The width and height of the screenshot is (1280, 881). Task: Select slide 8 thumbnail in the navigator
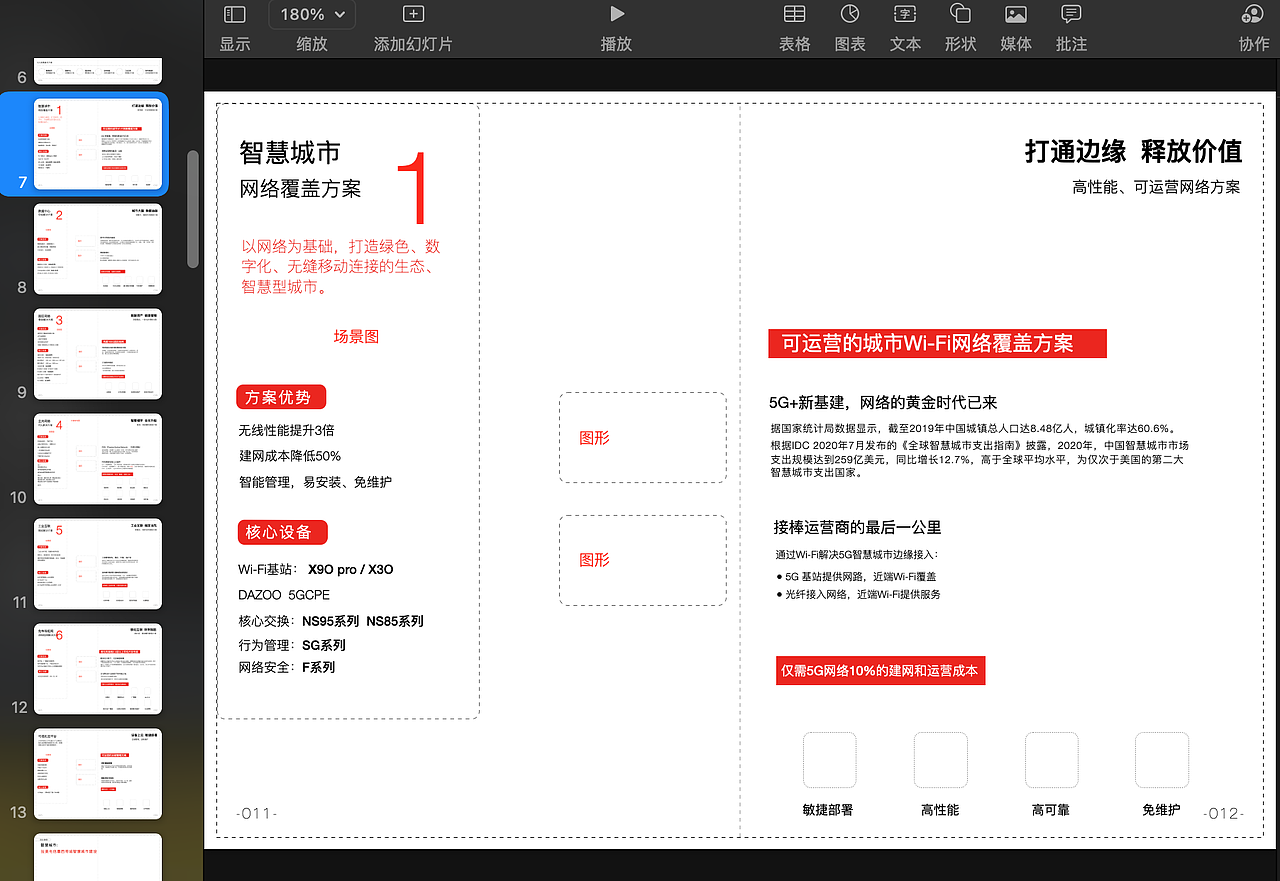(97, 248)
